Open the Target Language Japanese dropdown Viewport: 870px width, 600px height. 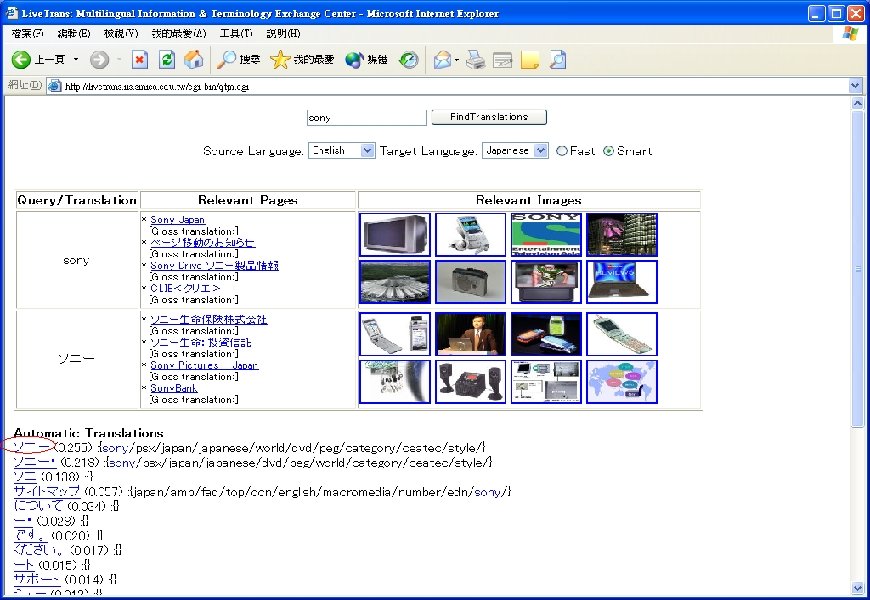(x=515, y=150)
